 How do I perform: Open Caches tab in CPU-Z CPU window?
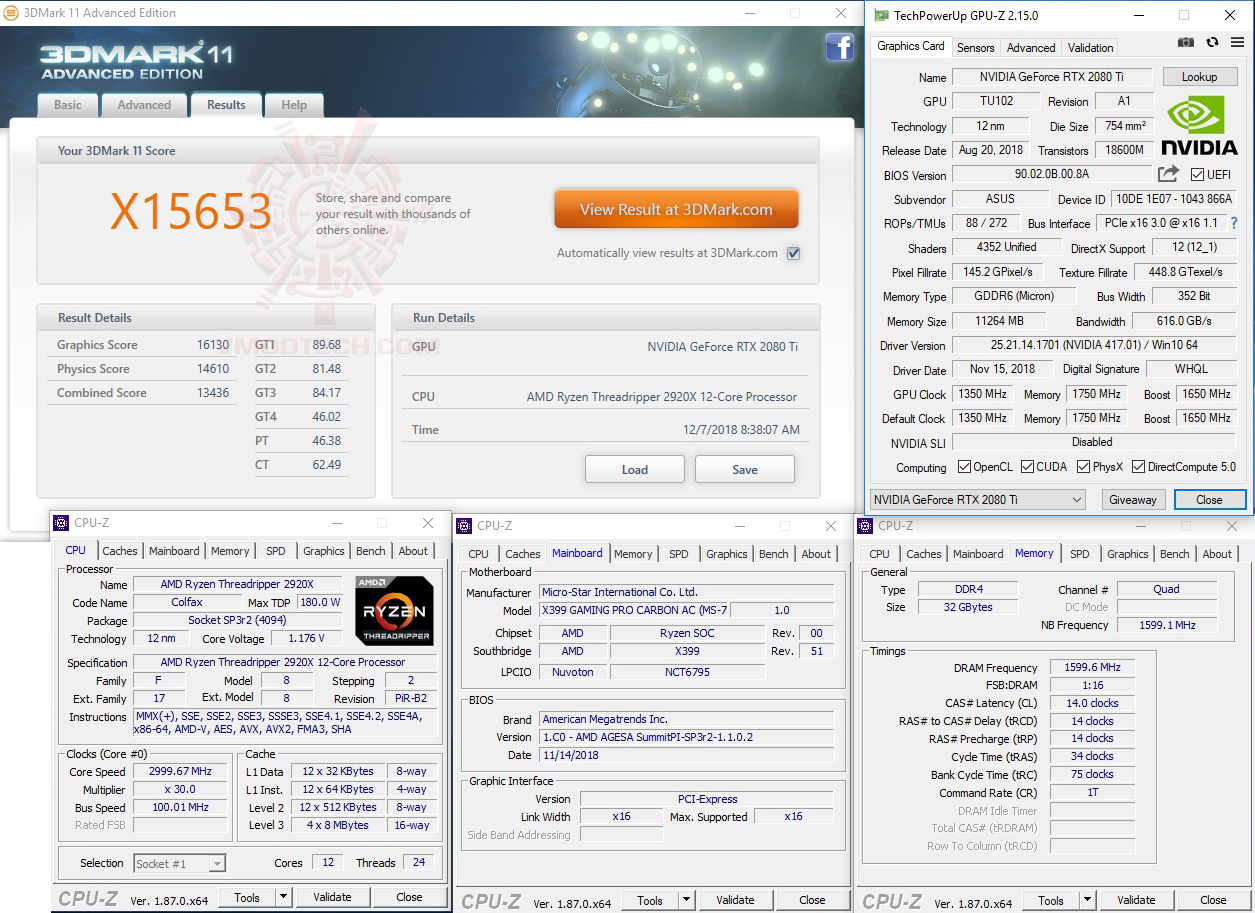tap(120, 551)
